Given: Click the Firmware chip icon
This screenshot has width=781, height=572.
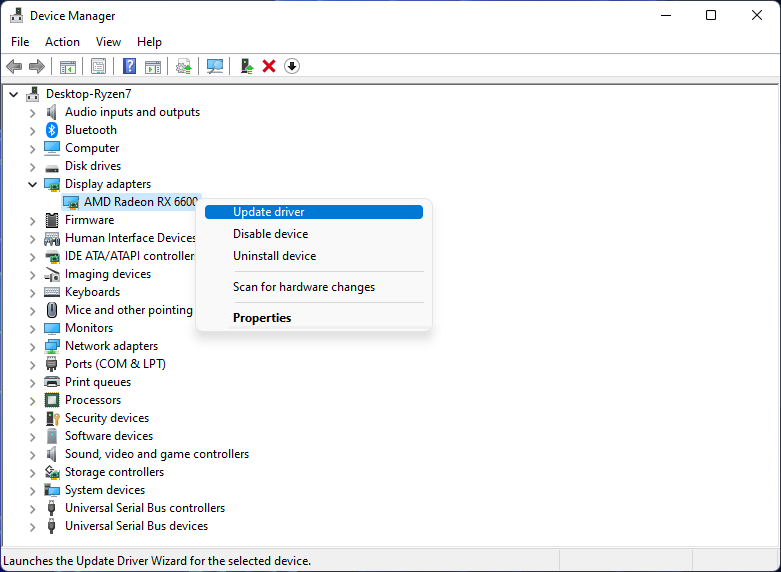Looking at the screenshot, I should pyautogui.click(x=52, y=220).
